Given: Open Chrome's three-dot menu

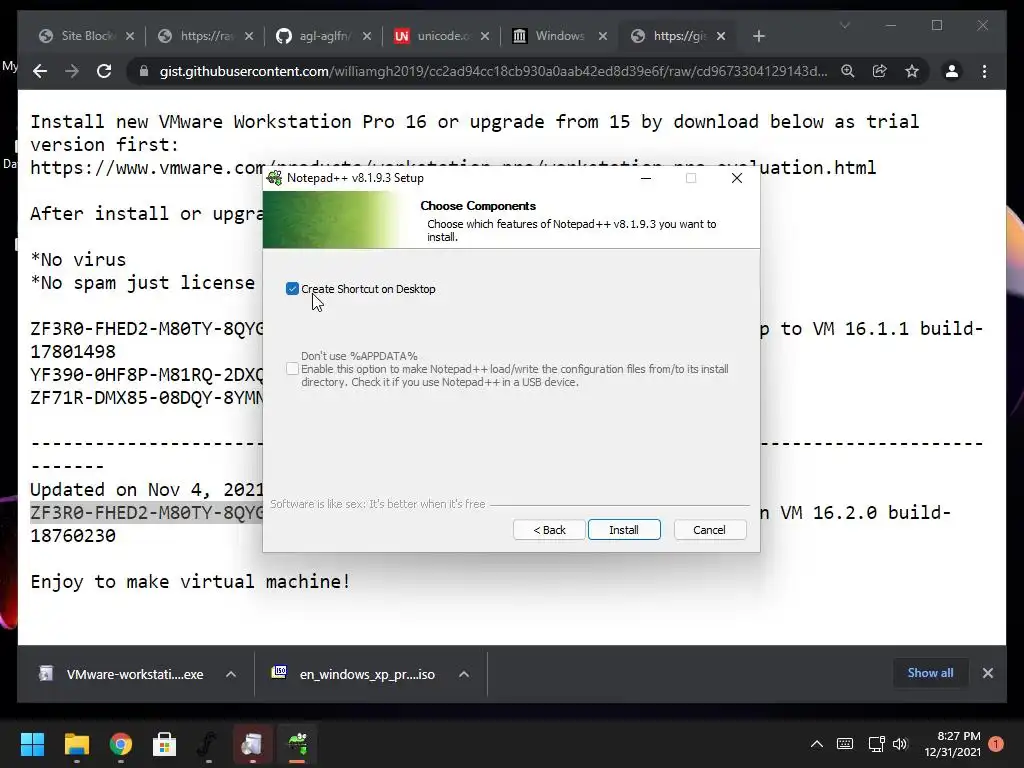Looking at the screenshot, I should (x=984, y=71).
